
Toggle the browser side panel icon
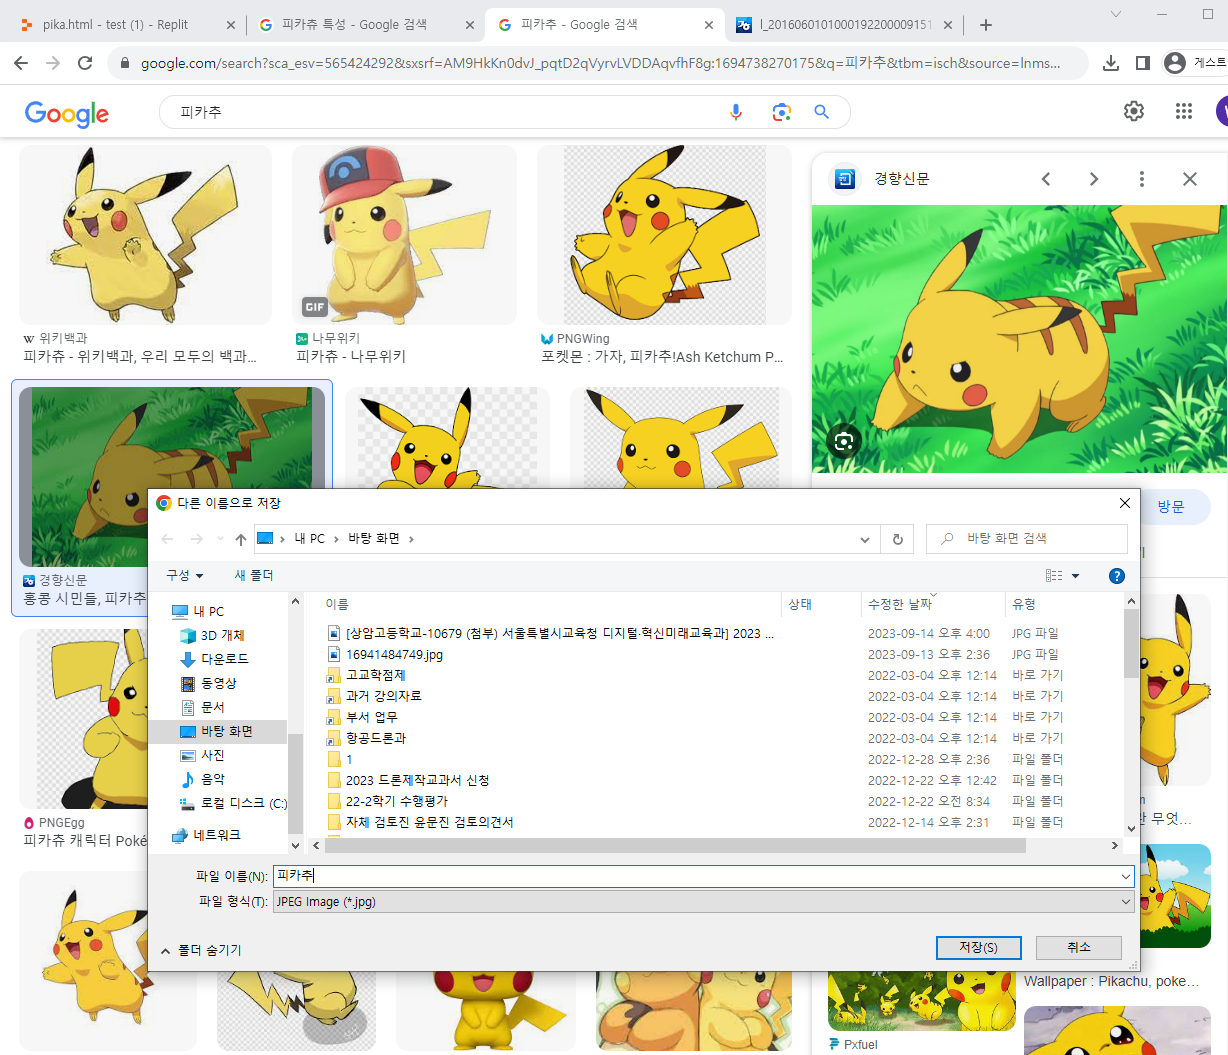point(1143,63)
